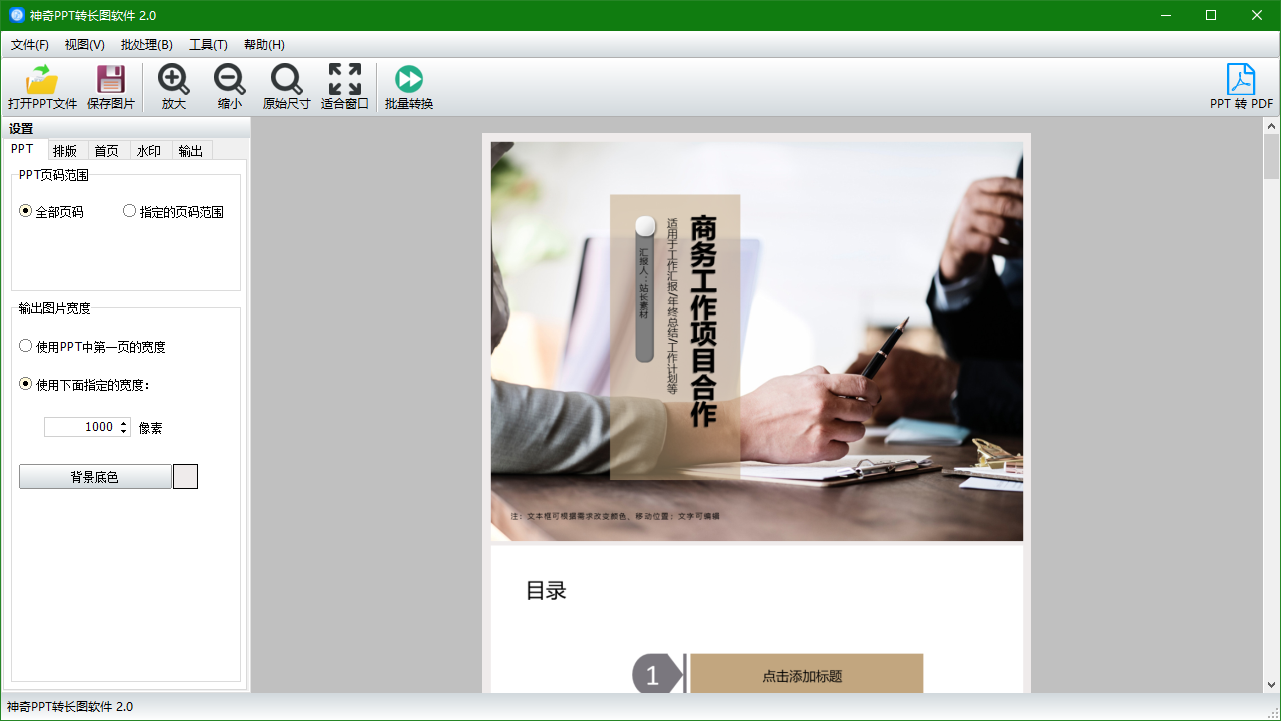Zoom in with the 放大 magnifier icon
This screenshot has width=1281, height=721.
click(174, 80)
